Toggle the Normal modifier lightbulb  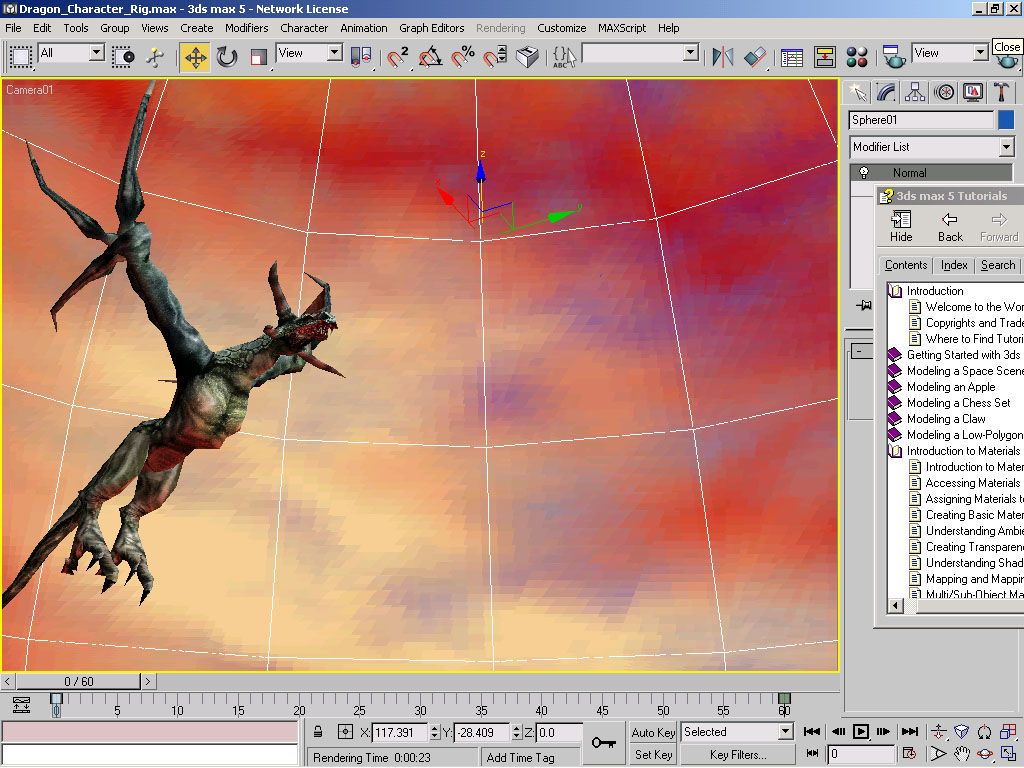pyautogui.click(x=865, y=173)
